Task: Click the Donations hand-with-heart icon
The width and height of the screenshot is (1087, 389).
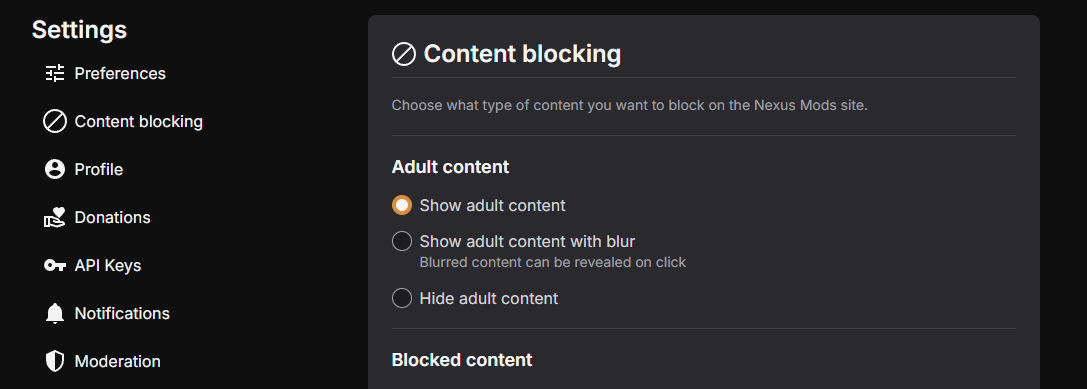Action: tap(55, 218)
